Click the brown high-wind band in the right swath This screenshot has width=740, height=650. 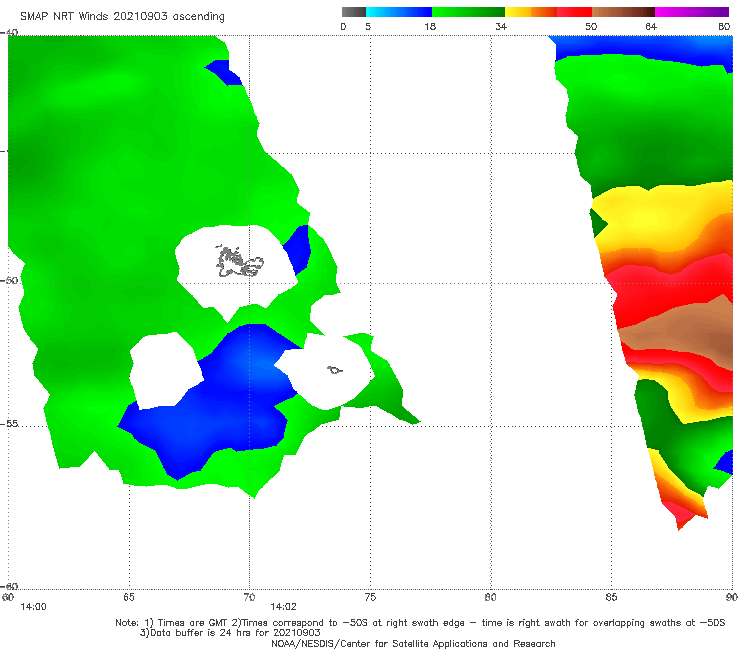684,330
